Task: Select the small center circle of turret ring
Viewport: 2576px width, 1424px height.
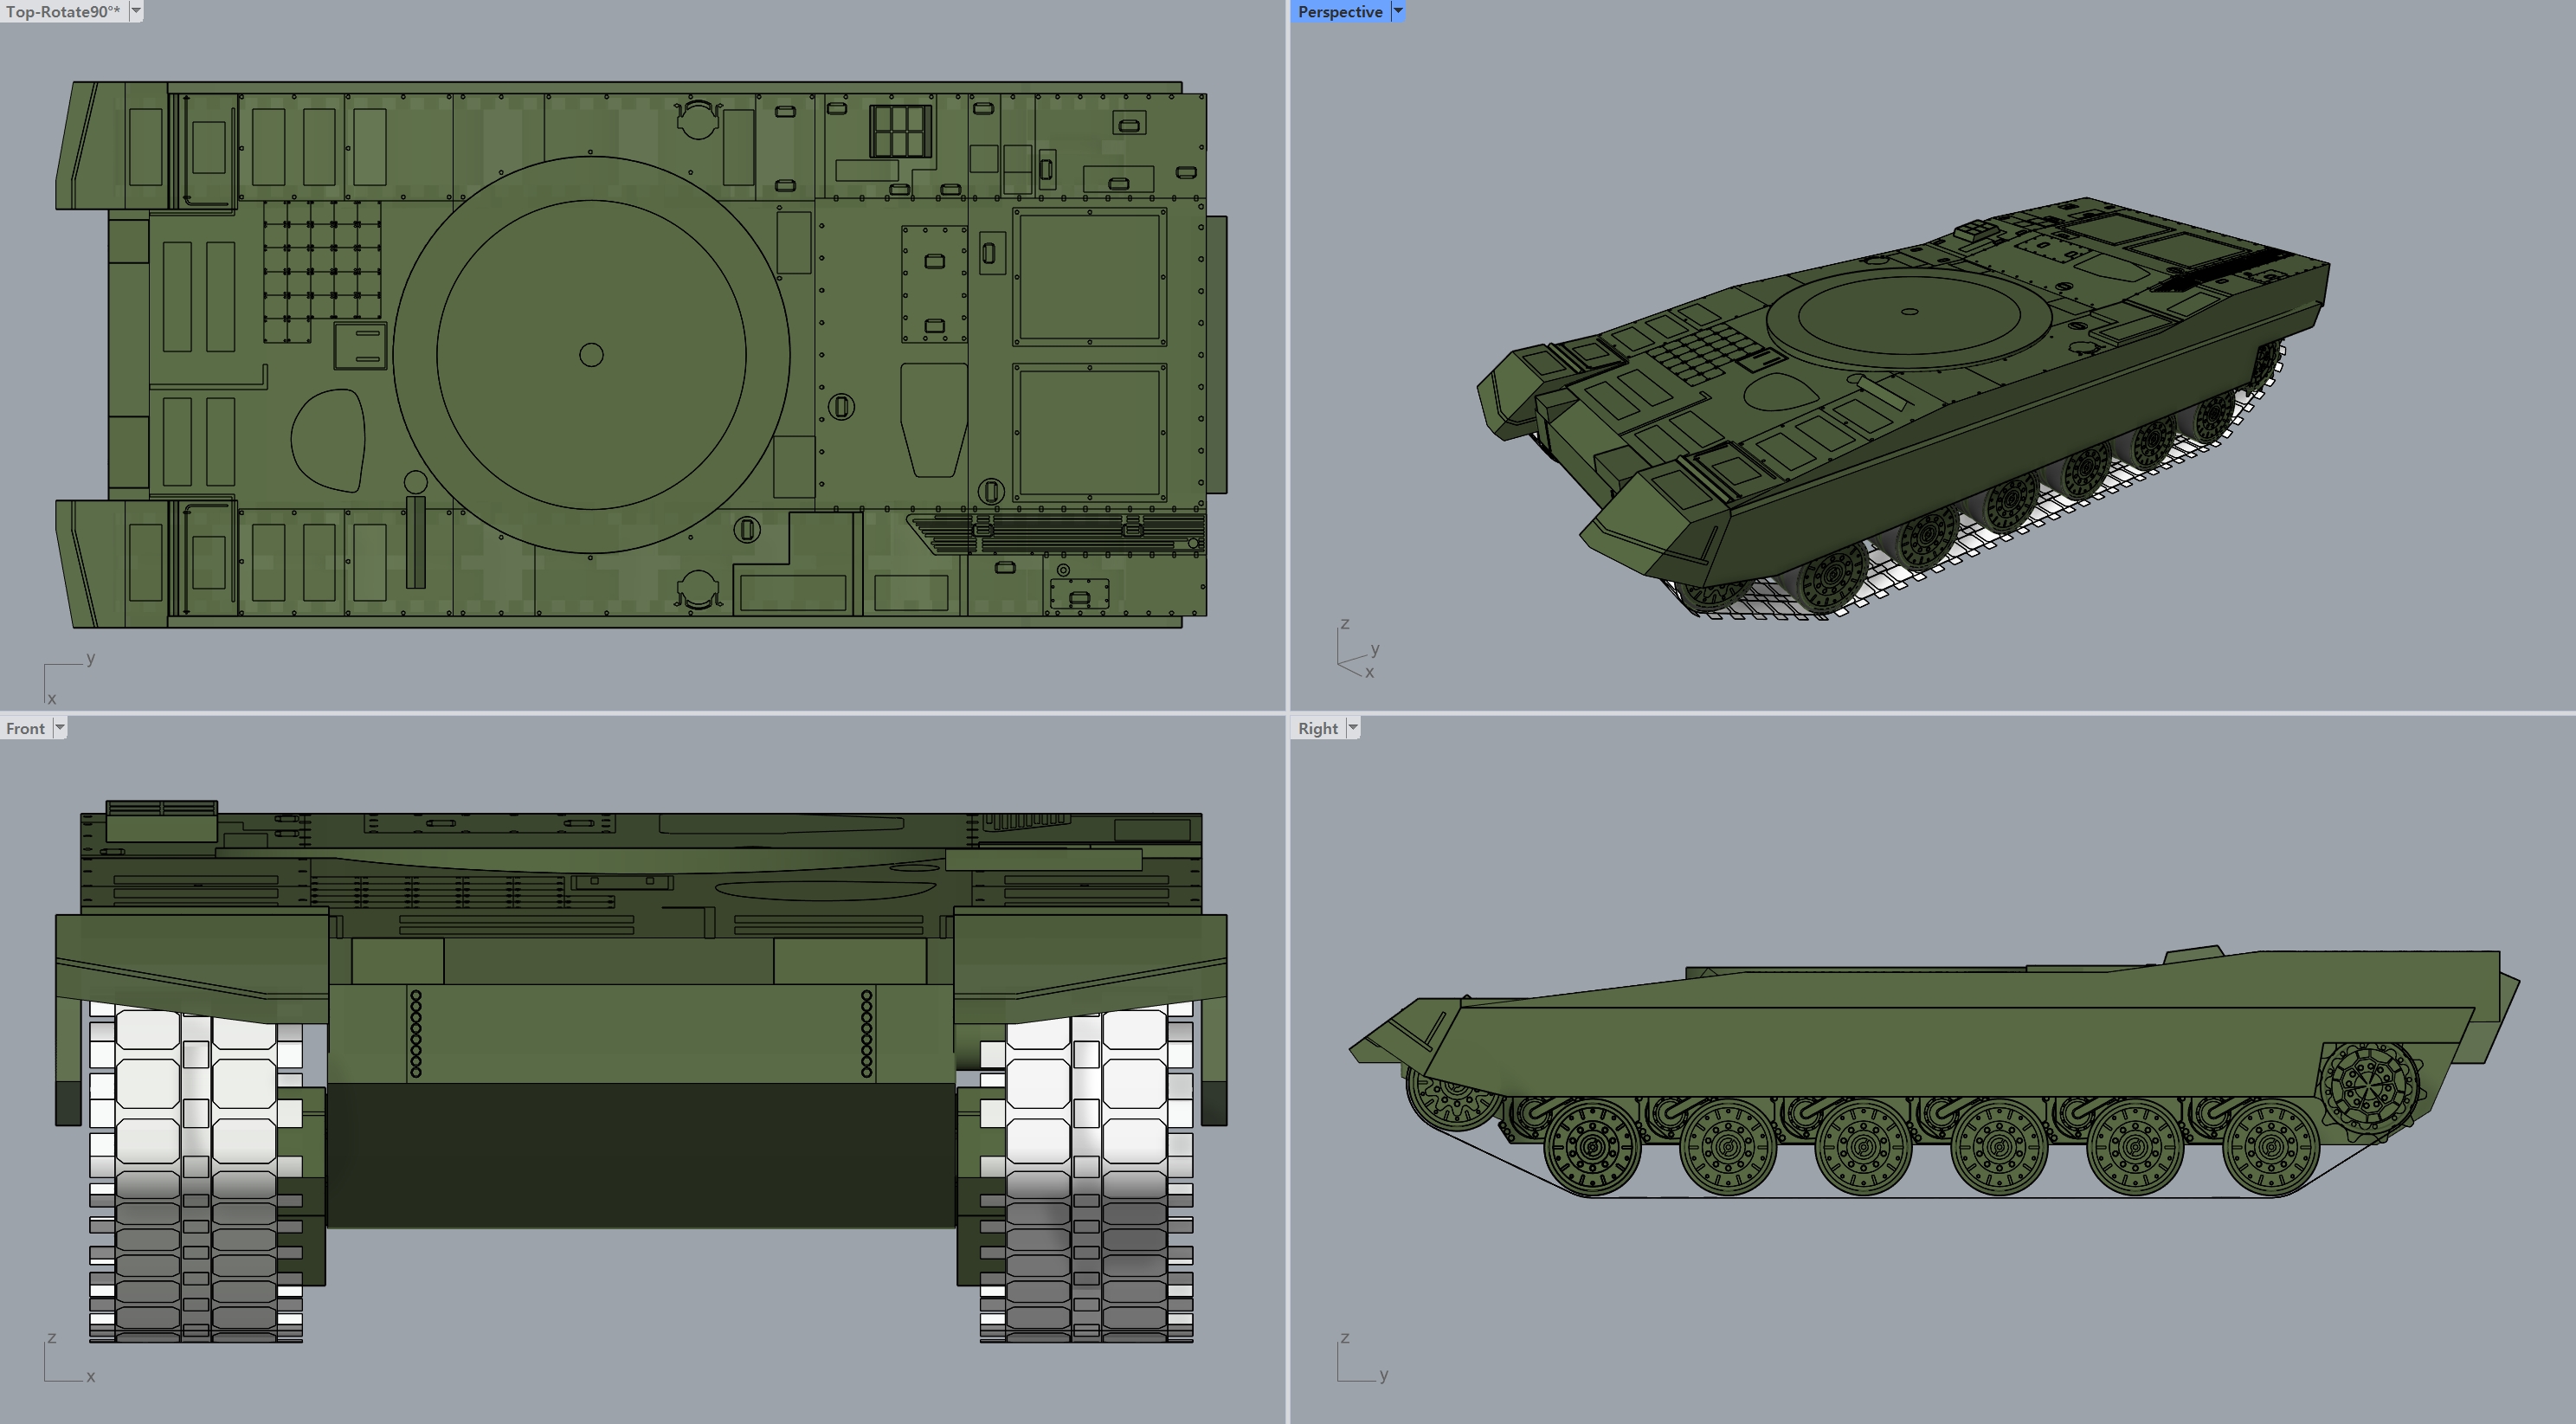Action: (x=591, y=355)
